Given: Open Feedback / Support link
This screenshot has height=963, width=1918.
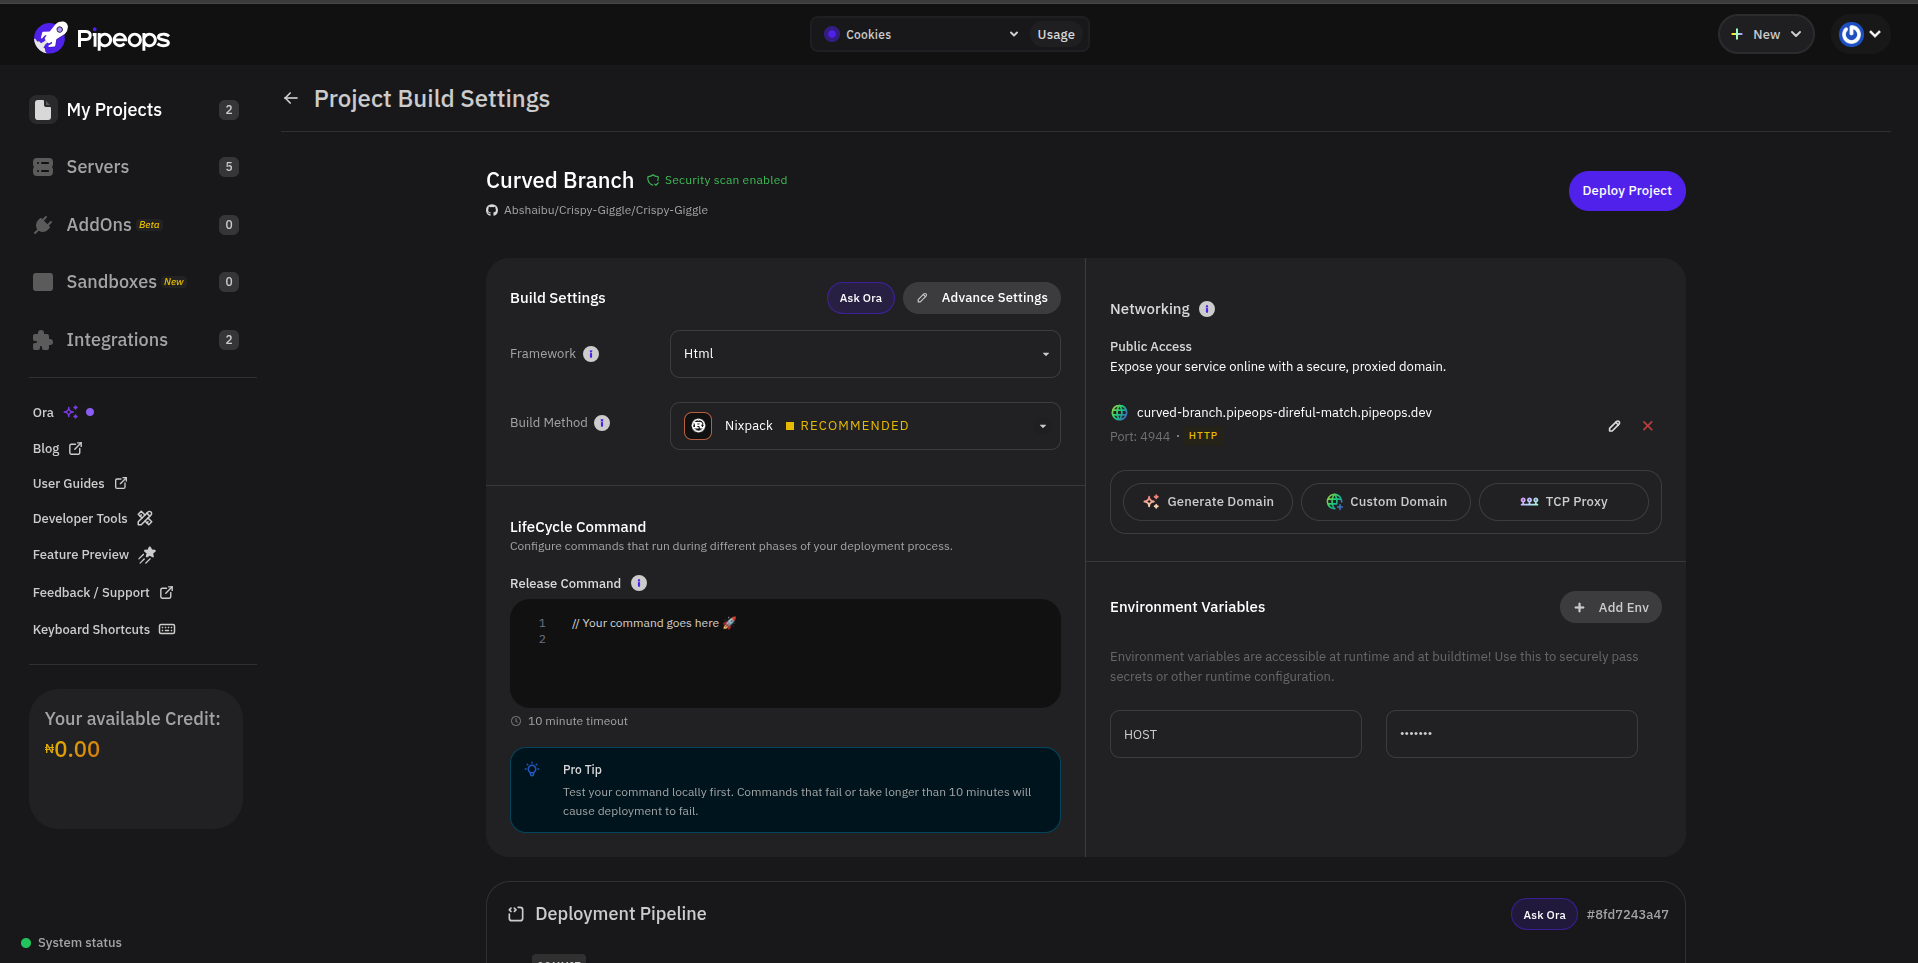Looking at the screenshot, I should point(103,592).
